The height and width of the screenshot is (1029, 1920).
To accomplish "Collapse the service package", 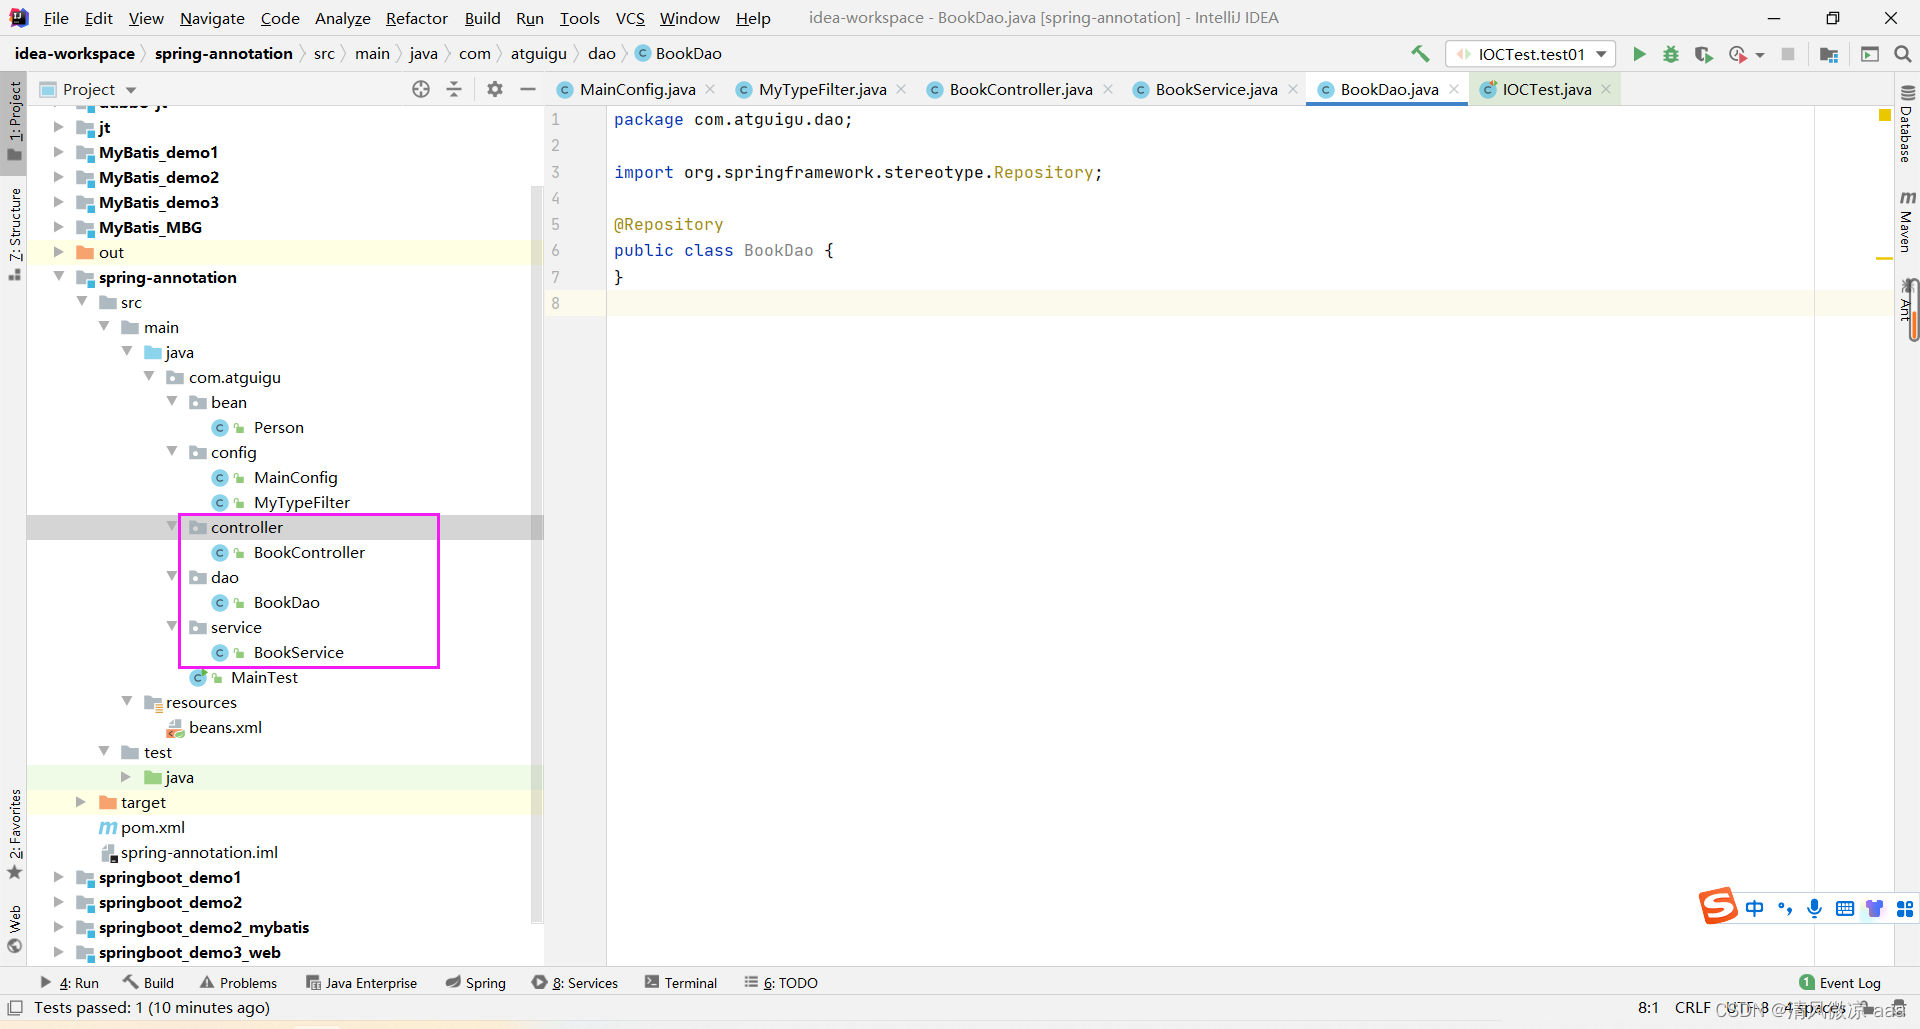I will (172, 627).
